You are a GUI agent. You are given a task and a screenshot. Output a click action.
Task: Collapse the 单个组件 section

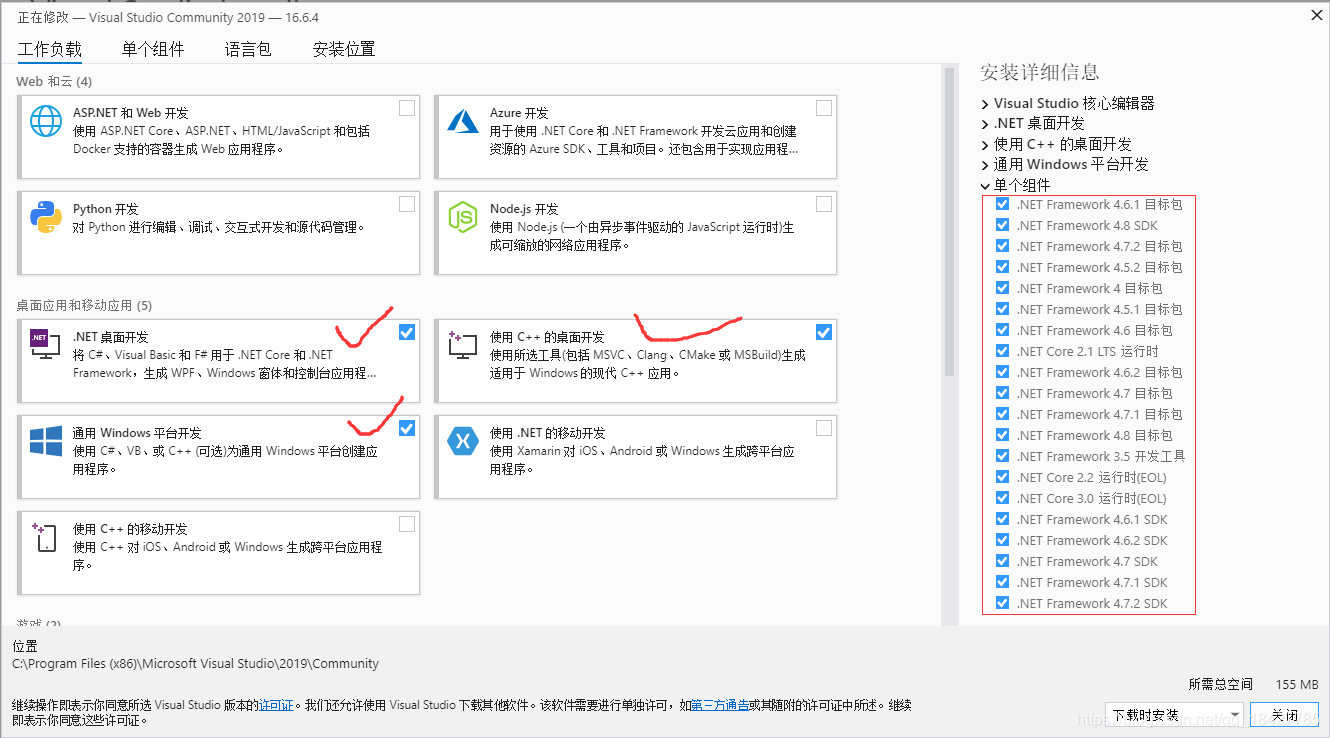pos(985,185)
